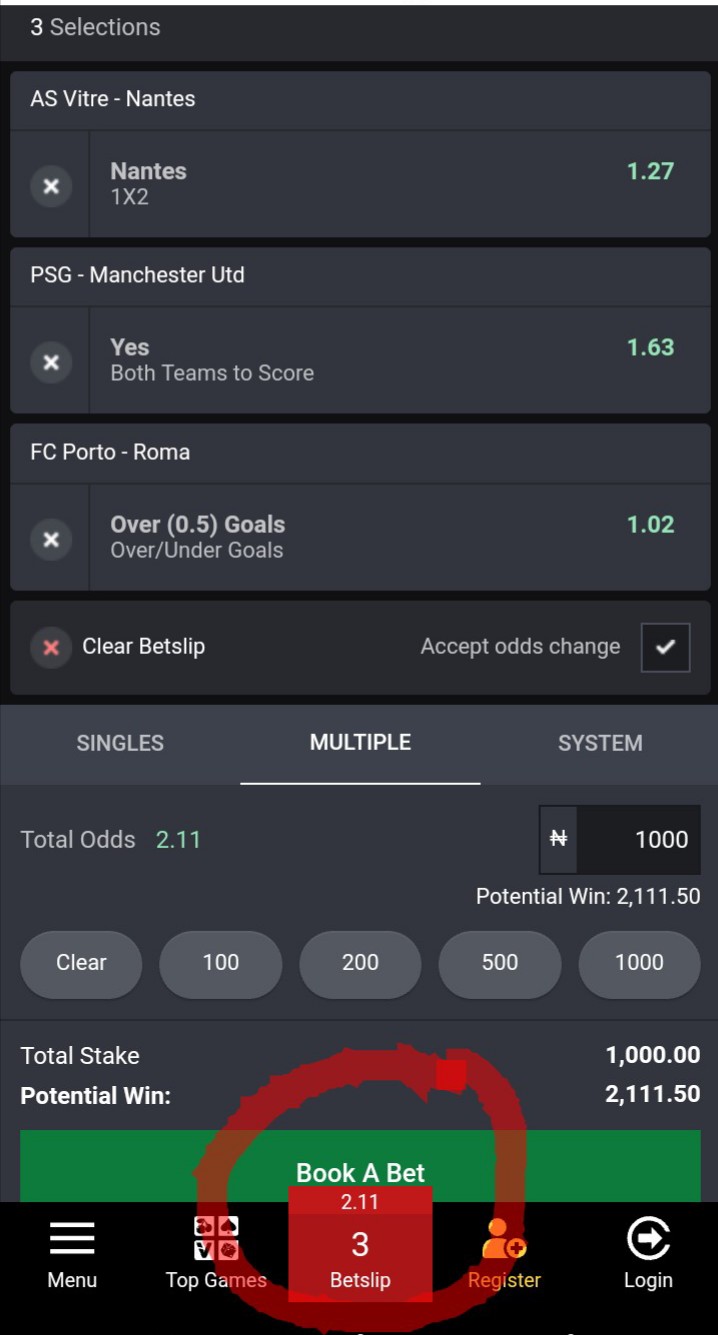
Task: Tap the Login icon
Action: (648, 1238)
